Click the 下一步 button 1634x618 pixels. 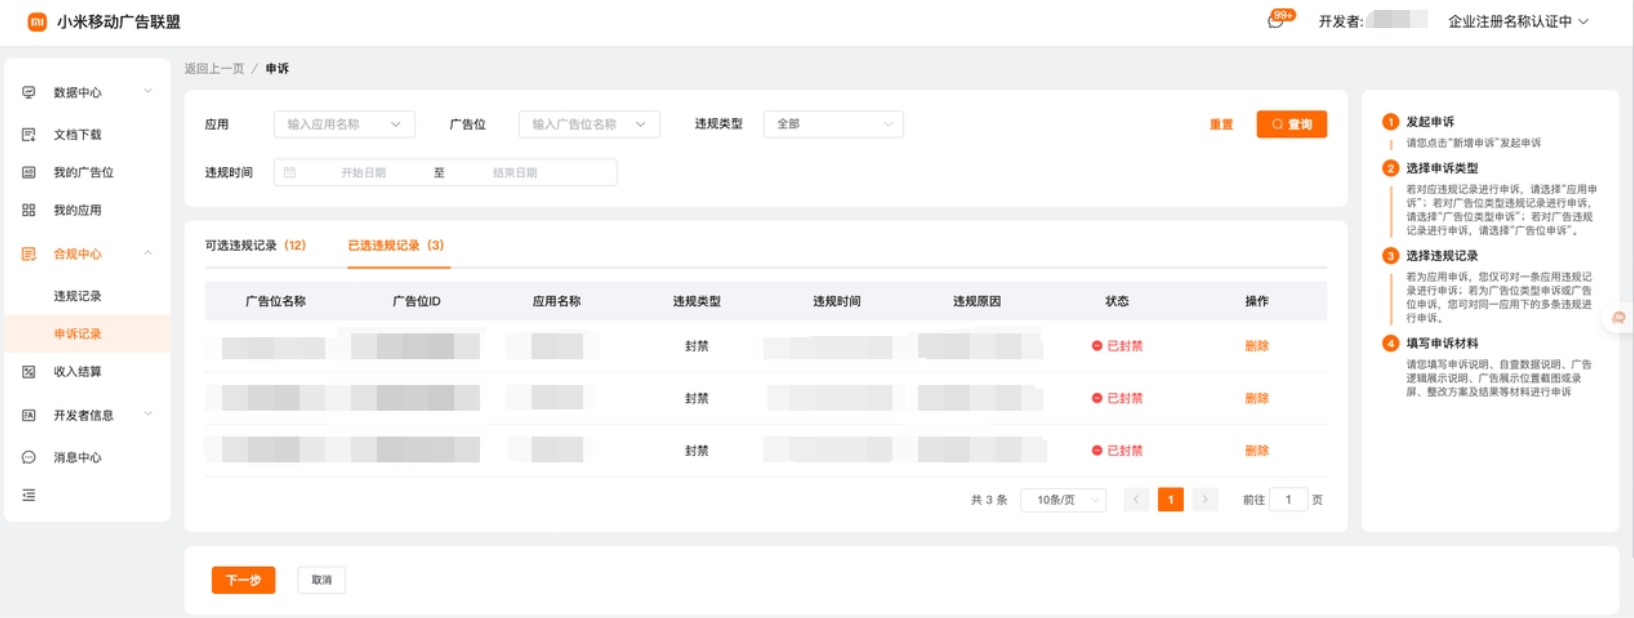tap(243, 580)
